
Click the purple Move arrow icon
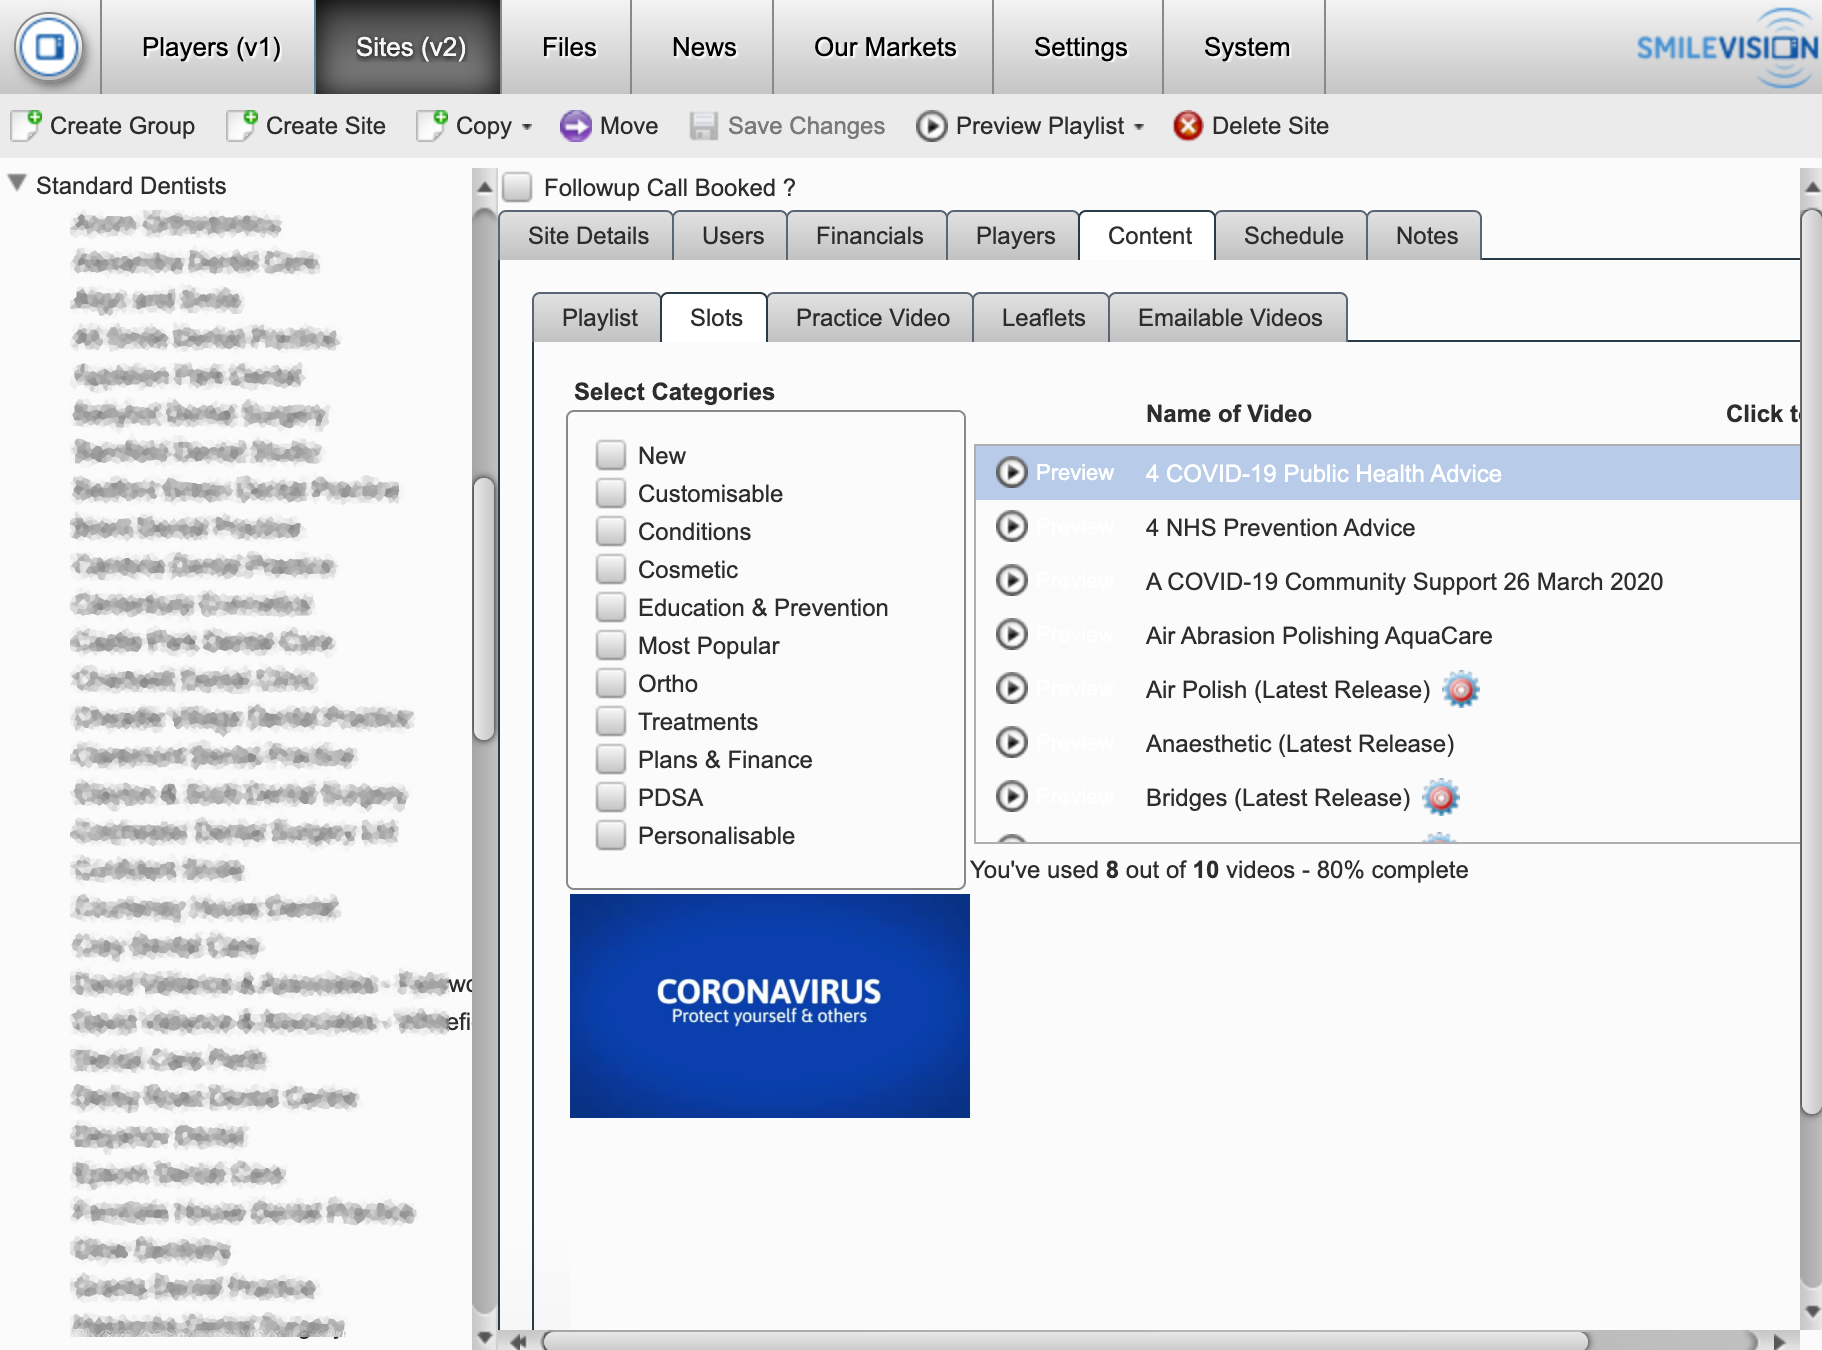576,126
